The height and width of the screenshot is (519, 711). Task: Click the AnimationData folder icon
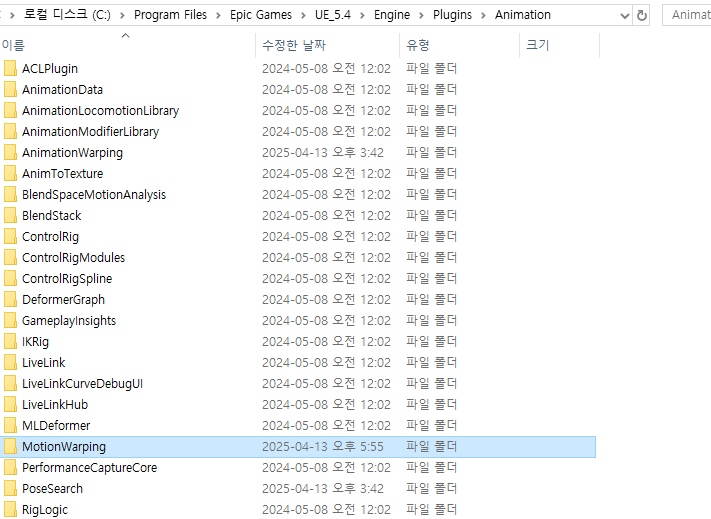pos(10,89)
